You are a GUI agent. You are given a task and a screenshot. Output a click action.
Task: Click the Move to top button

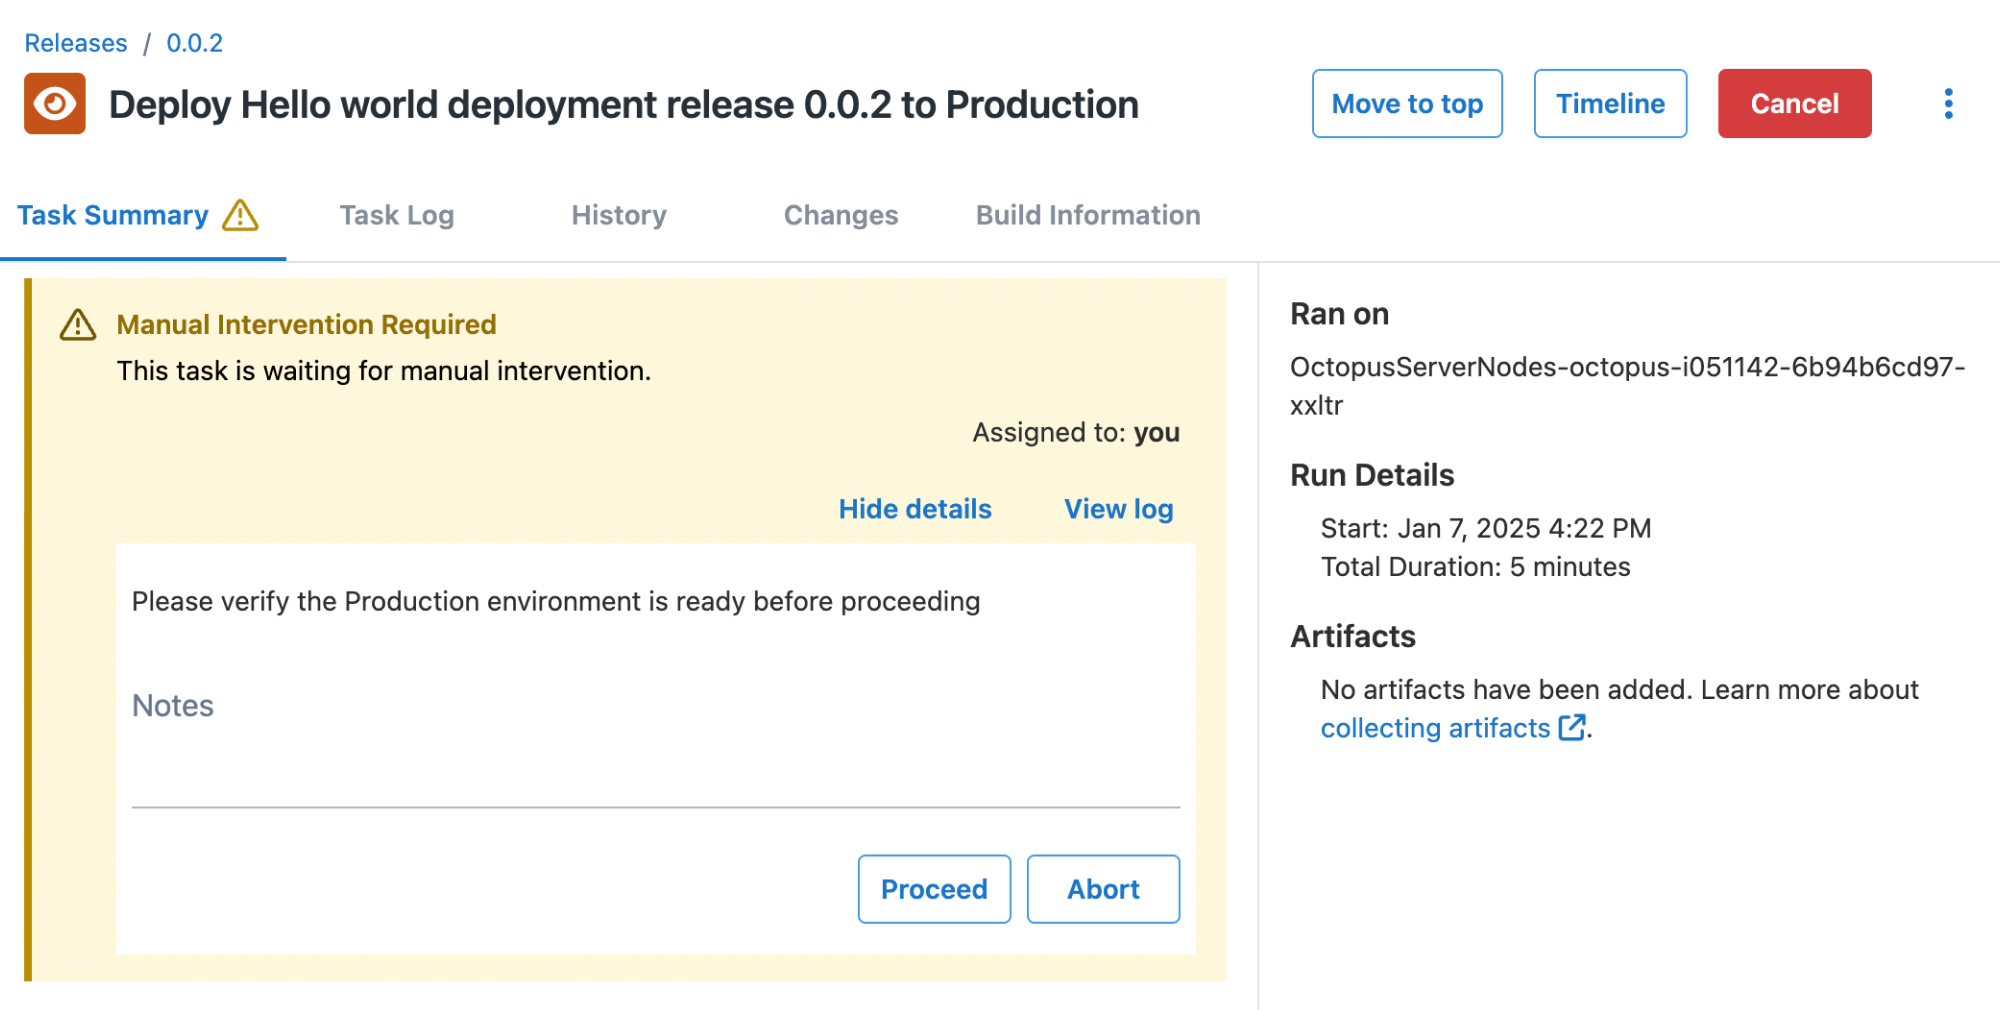[1407, 103]
